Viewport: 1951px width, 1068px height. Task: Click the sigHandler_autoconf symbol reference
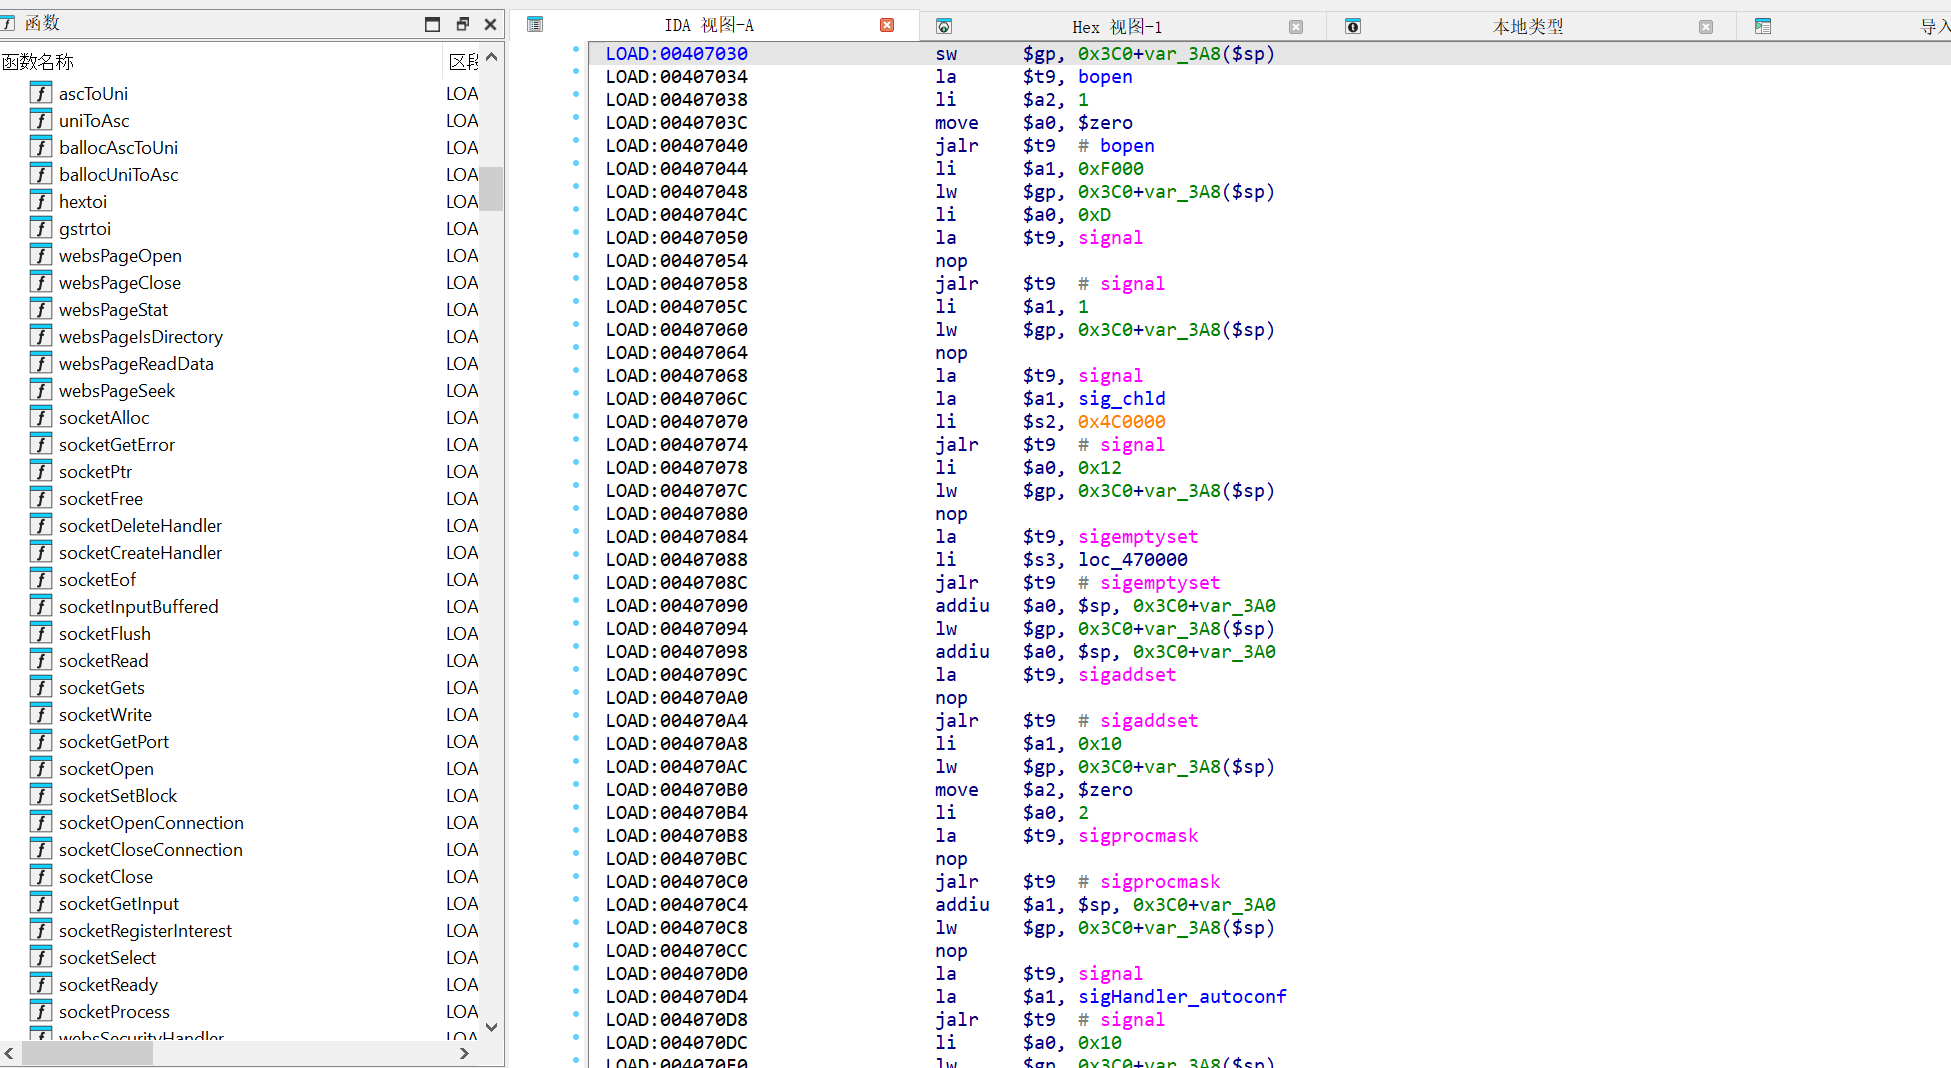point(1182,996)
